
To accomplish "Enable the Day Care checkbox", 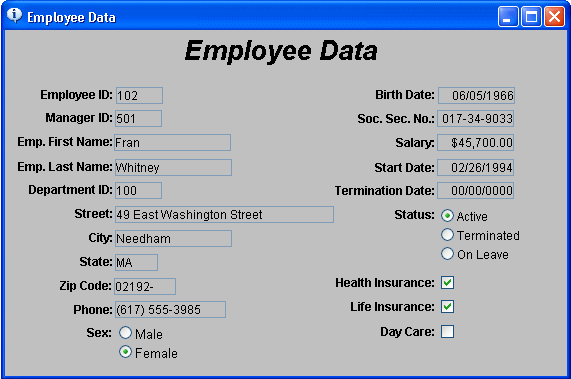I will point(447,332).
